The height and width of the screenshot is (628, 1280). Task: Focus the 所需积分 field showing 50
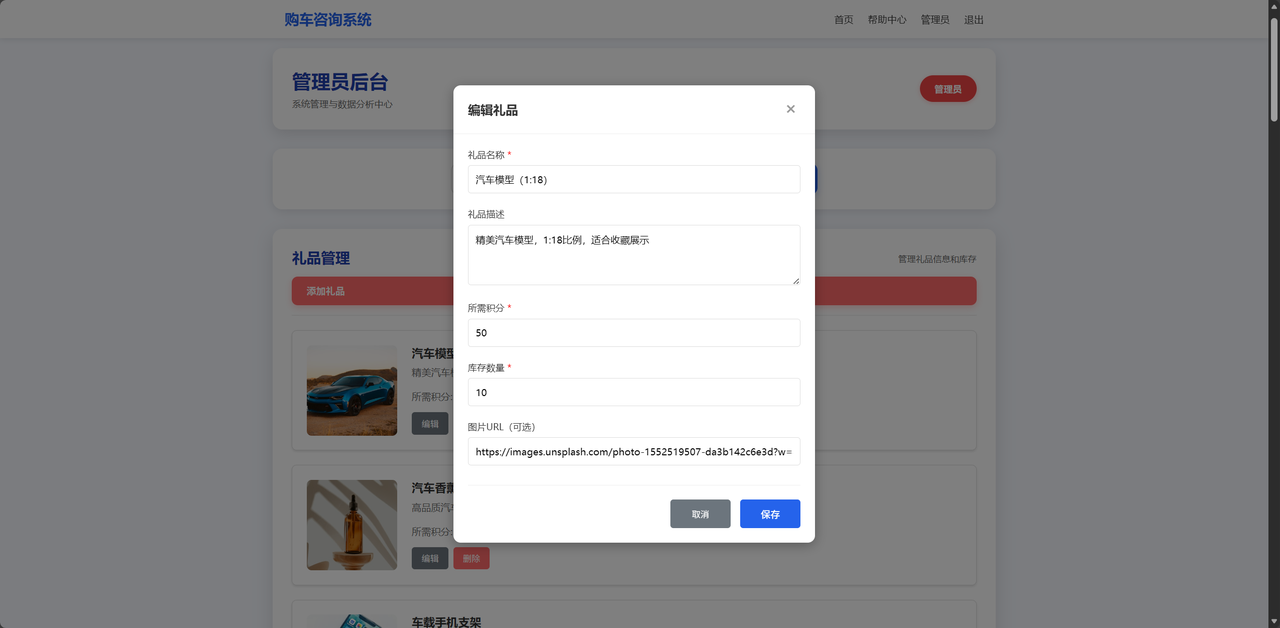point(634,332)
